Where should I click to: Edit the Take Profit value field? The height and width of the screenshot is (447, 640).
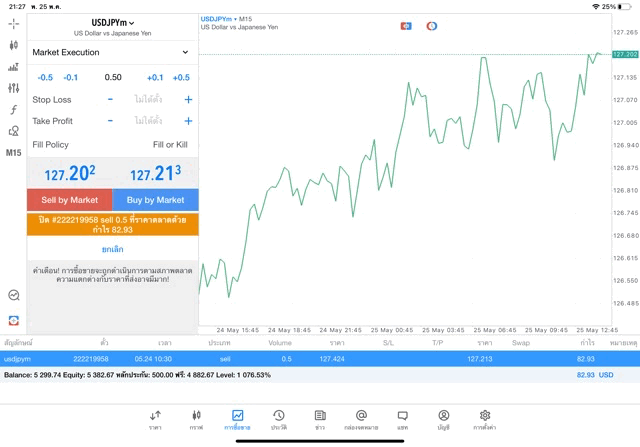click(149, 121)
